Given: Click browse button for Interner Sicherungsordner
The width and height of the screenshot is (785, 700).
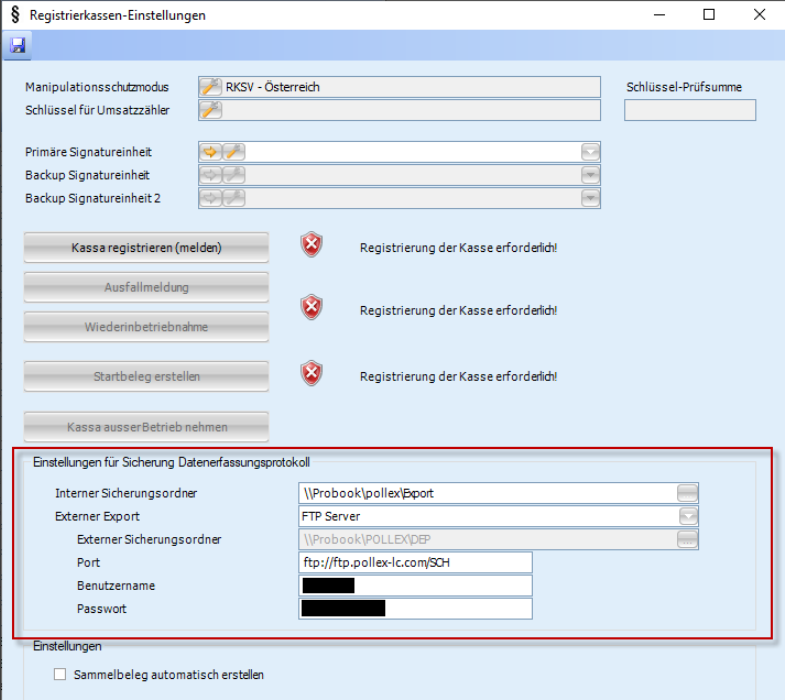Looking at the screenshot, I should coord(687,493).
